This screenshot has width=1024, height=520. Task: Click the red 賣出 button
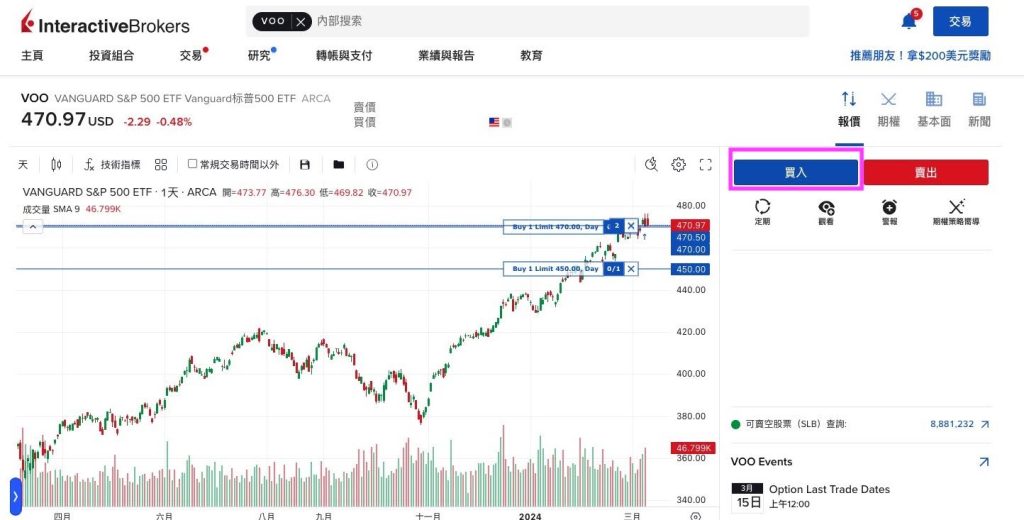click(926, 173)
